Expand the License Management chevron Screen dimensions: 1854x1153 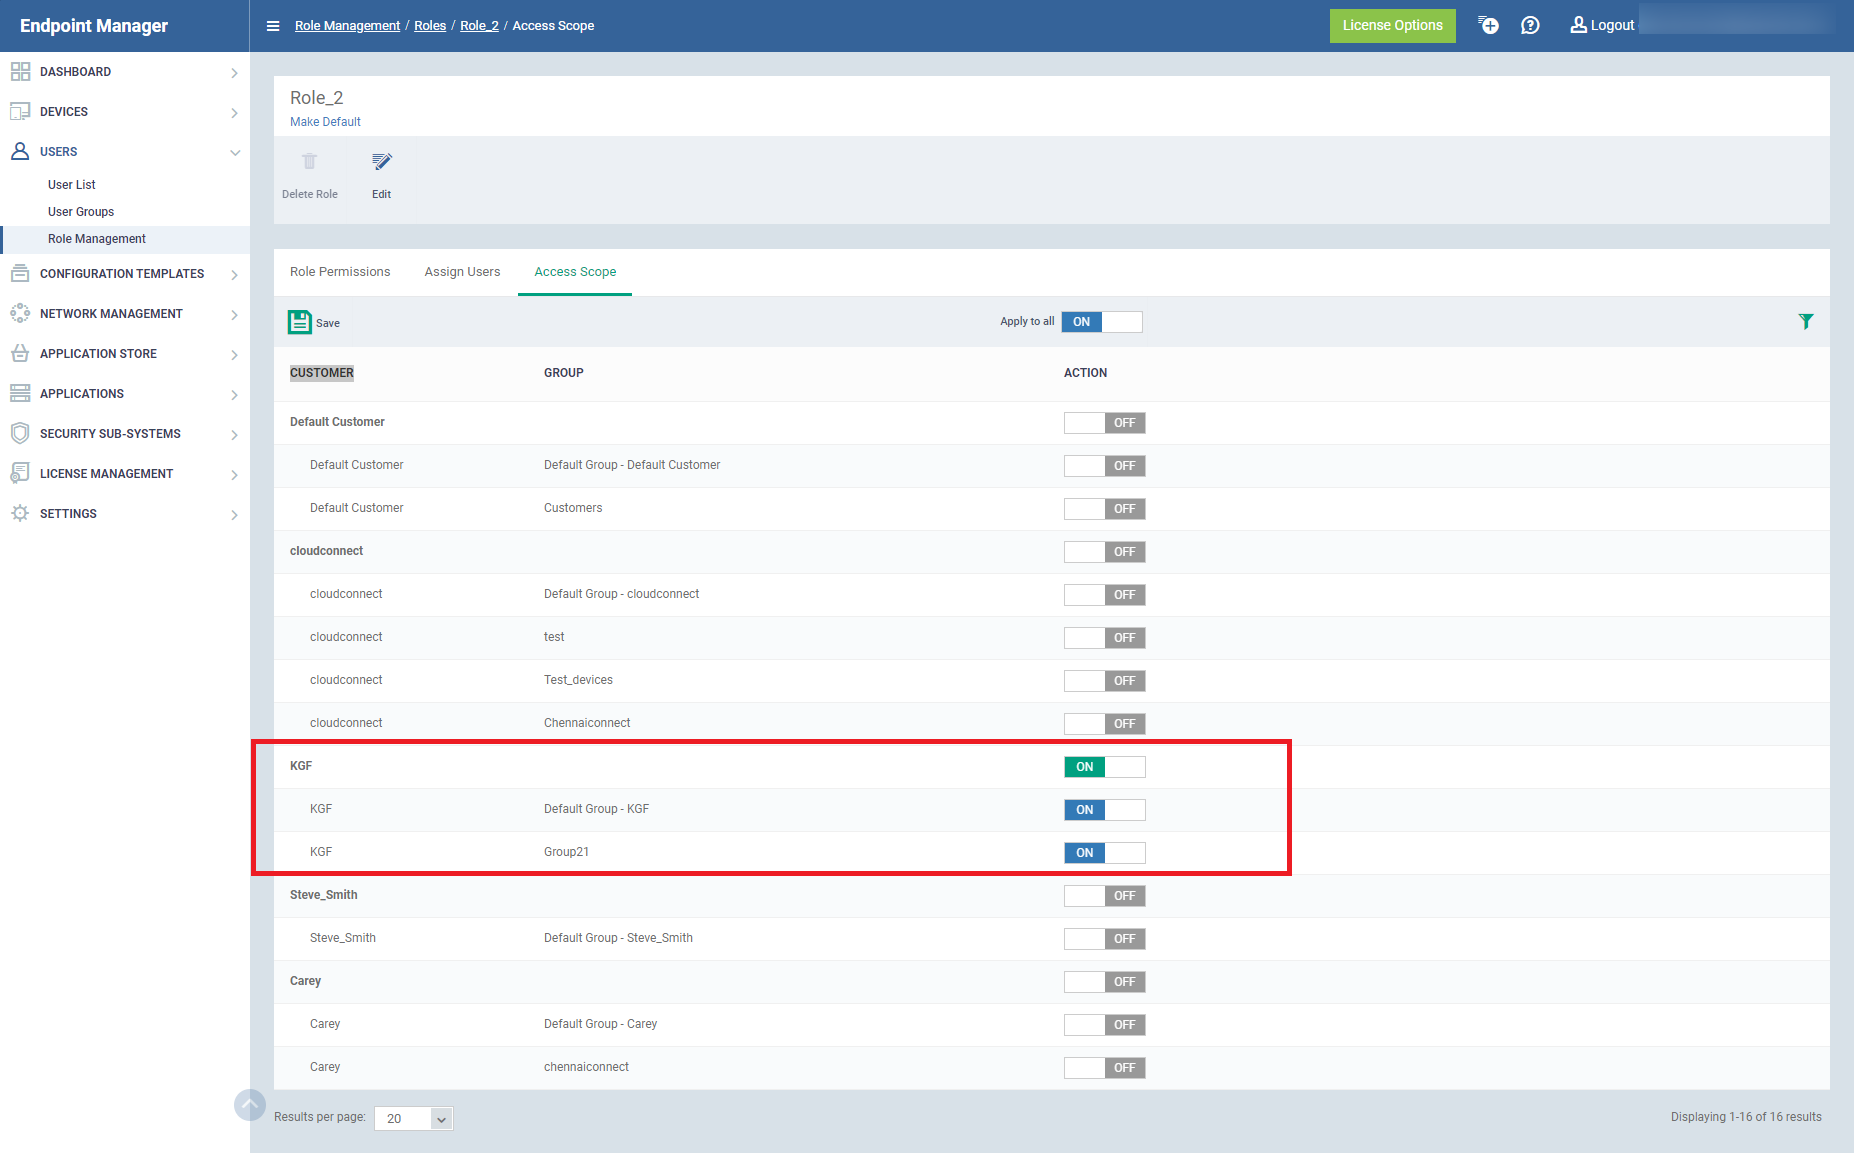(234, 475)
